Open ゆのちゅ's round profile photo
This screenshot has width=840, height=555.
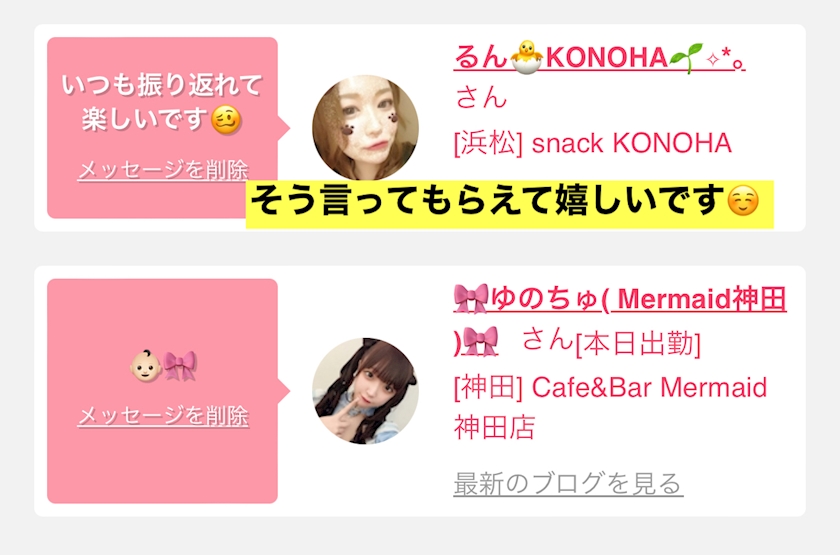(x=365, y=391)
